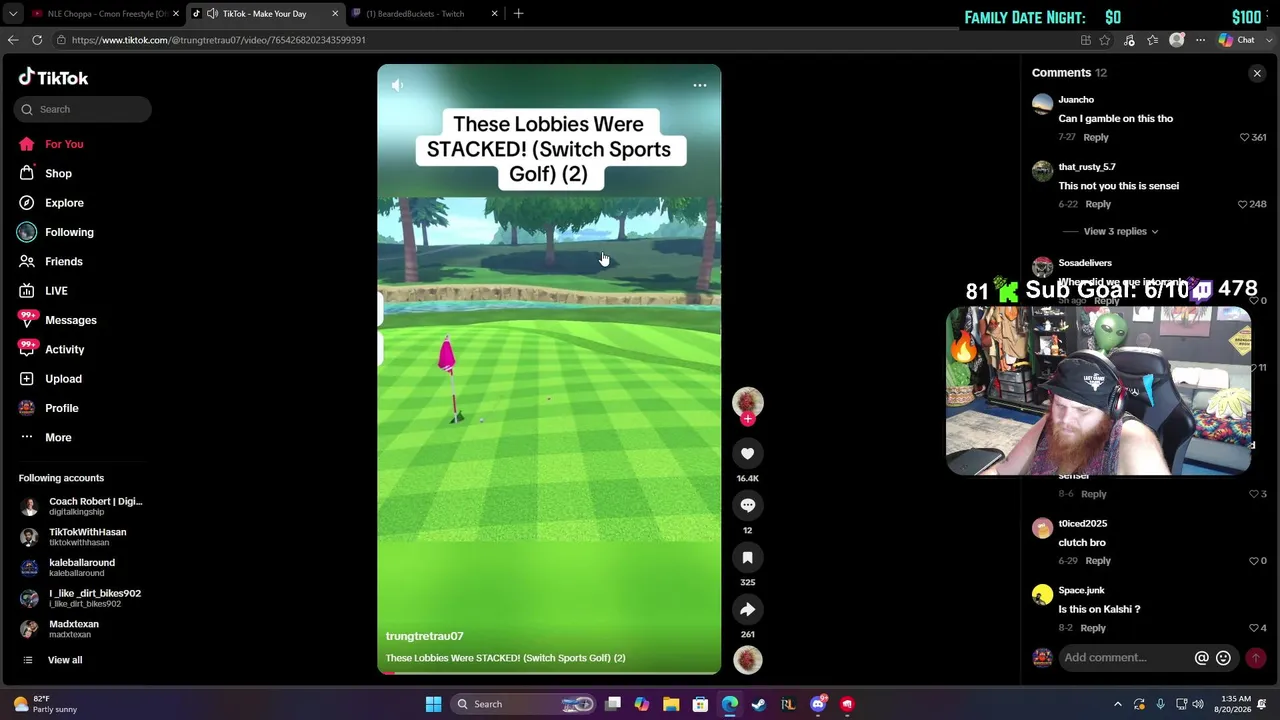The width and height of the screenshot is (1280, 720).
Task: Open the spinning sound disc thumbnail
Action: 747,661
